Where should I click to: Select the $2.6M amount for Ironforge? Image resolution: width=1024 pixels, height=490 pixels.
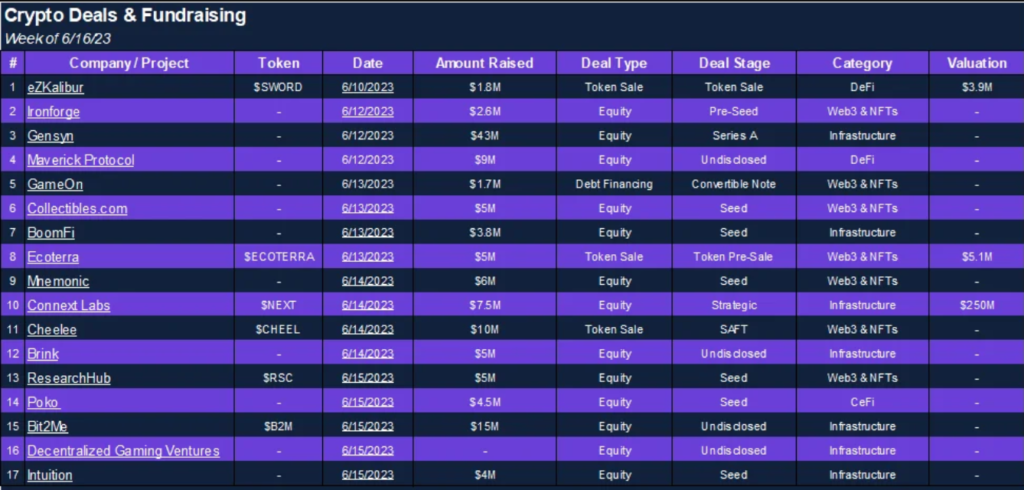[x=485, y=112]
